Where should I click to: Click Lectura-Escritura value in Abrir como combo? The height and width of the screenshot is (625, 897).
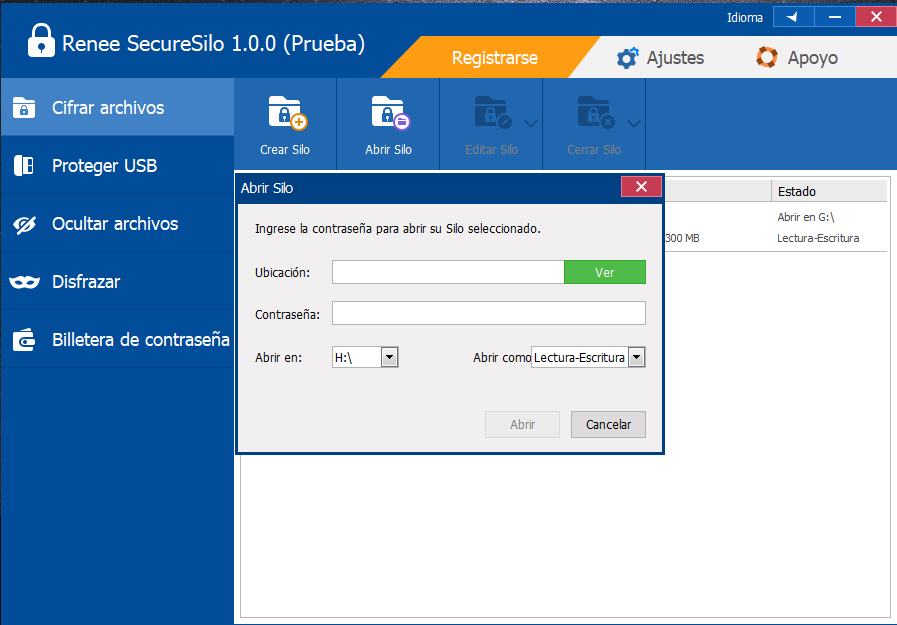coord(580,357)
